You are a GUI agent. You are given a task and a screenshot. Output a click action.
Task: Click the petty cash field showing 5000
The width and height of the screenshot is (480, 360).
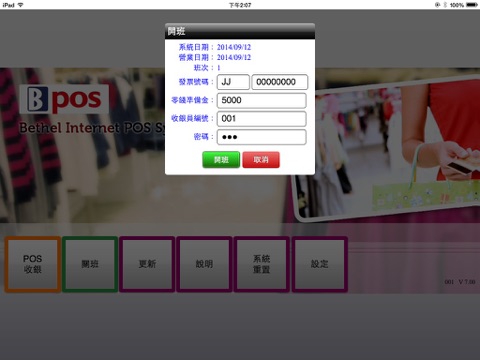[262, 100]
